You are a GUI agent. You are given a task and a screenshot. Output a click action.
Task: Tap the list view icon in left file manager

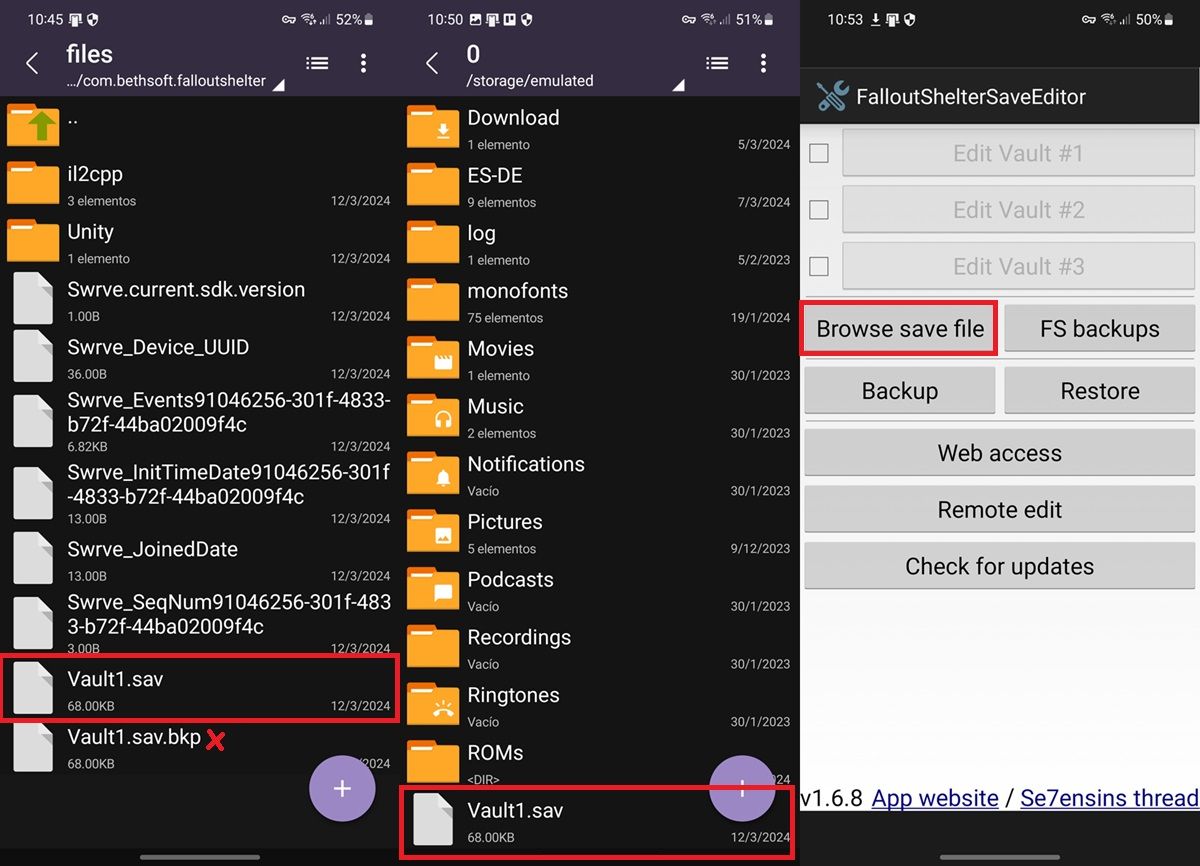(x=317, y=62)
